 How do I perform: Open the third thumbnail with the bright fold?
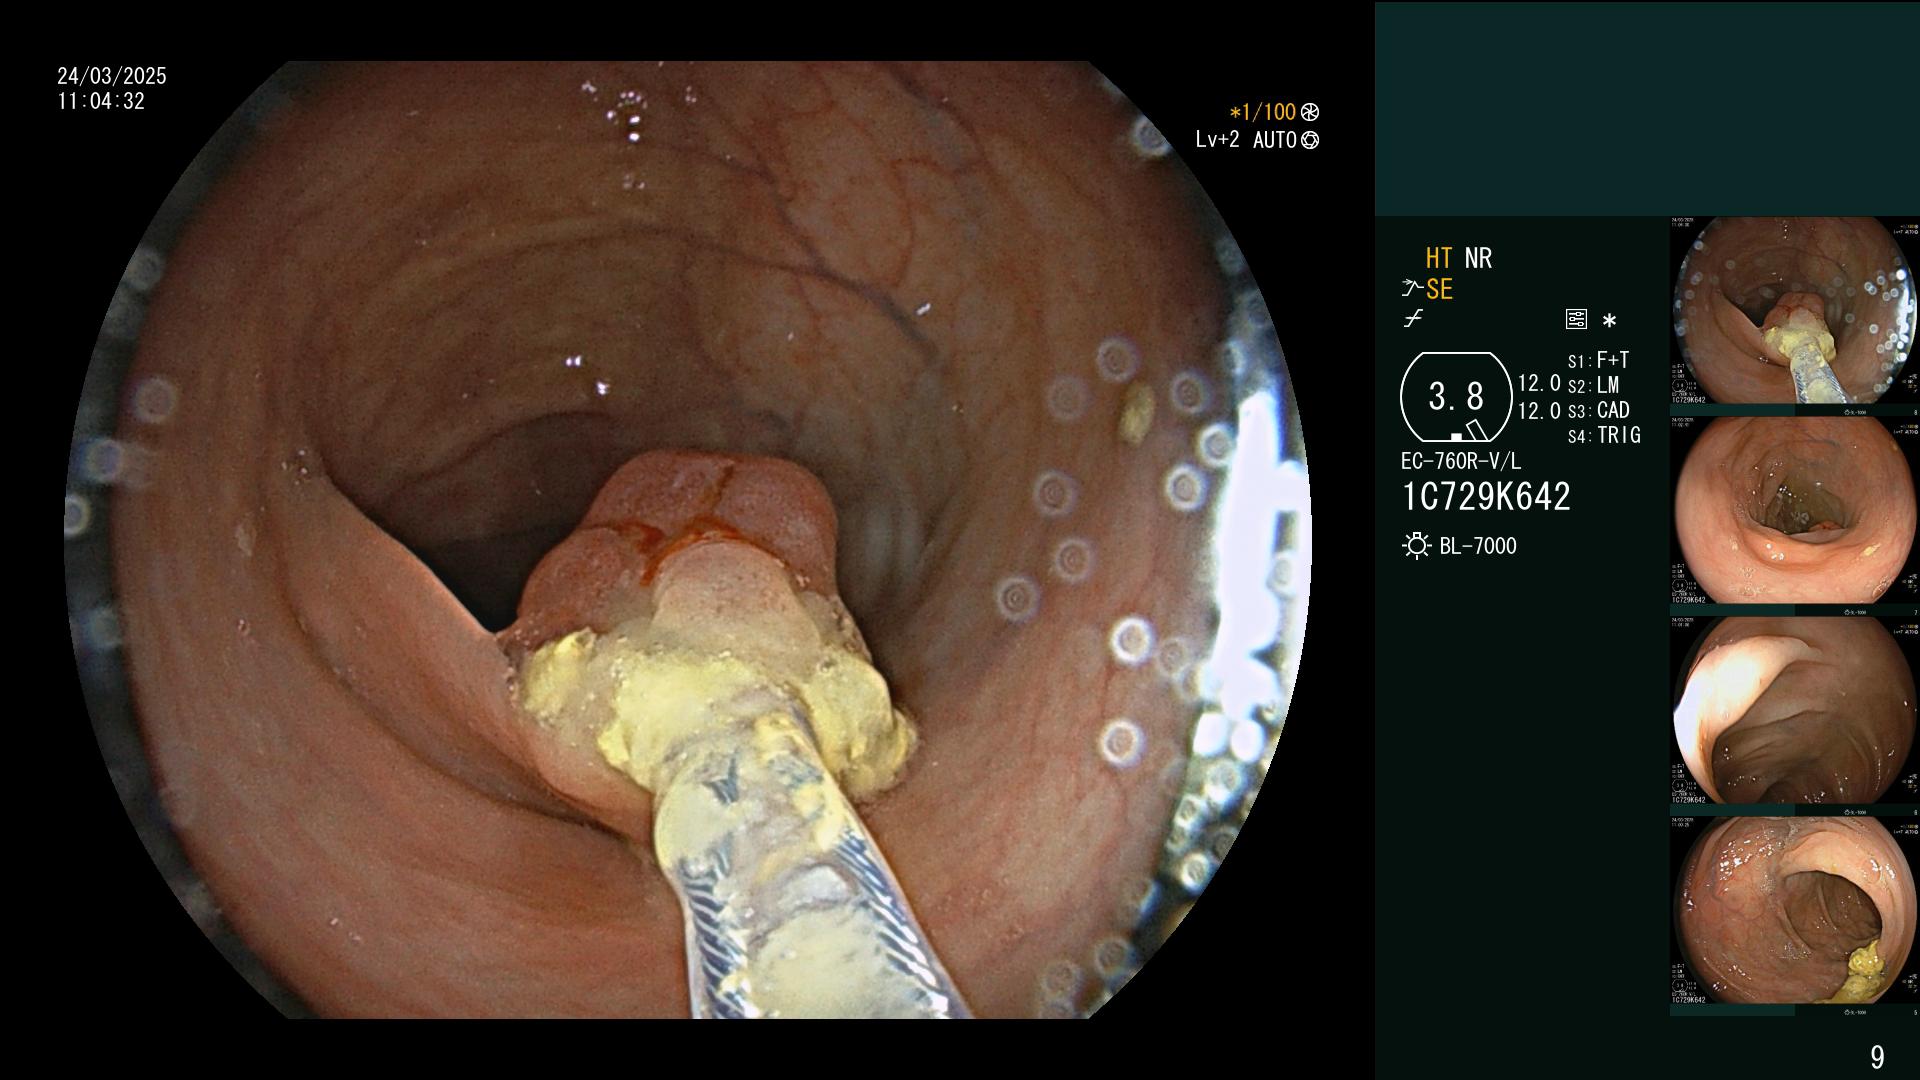tap(1794, 711)
